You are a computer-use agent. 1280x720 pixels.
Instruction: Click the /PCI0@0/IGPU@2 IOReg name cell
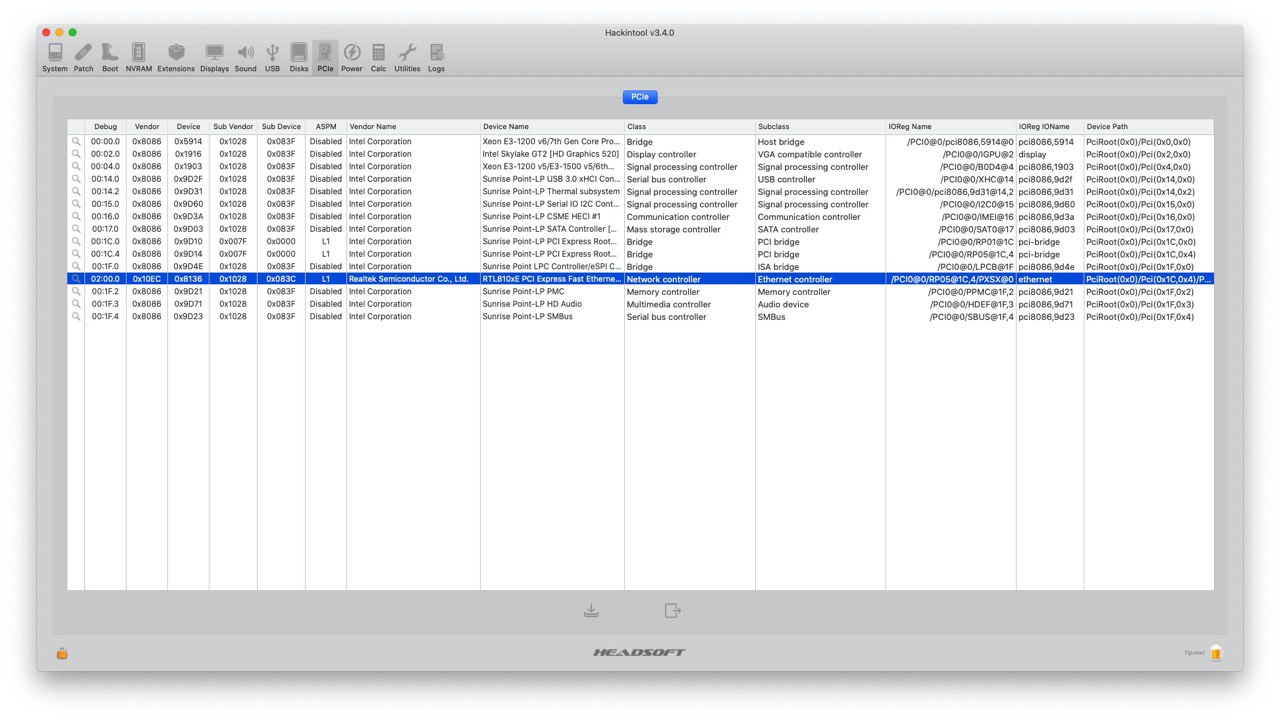pos(950,154)
